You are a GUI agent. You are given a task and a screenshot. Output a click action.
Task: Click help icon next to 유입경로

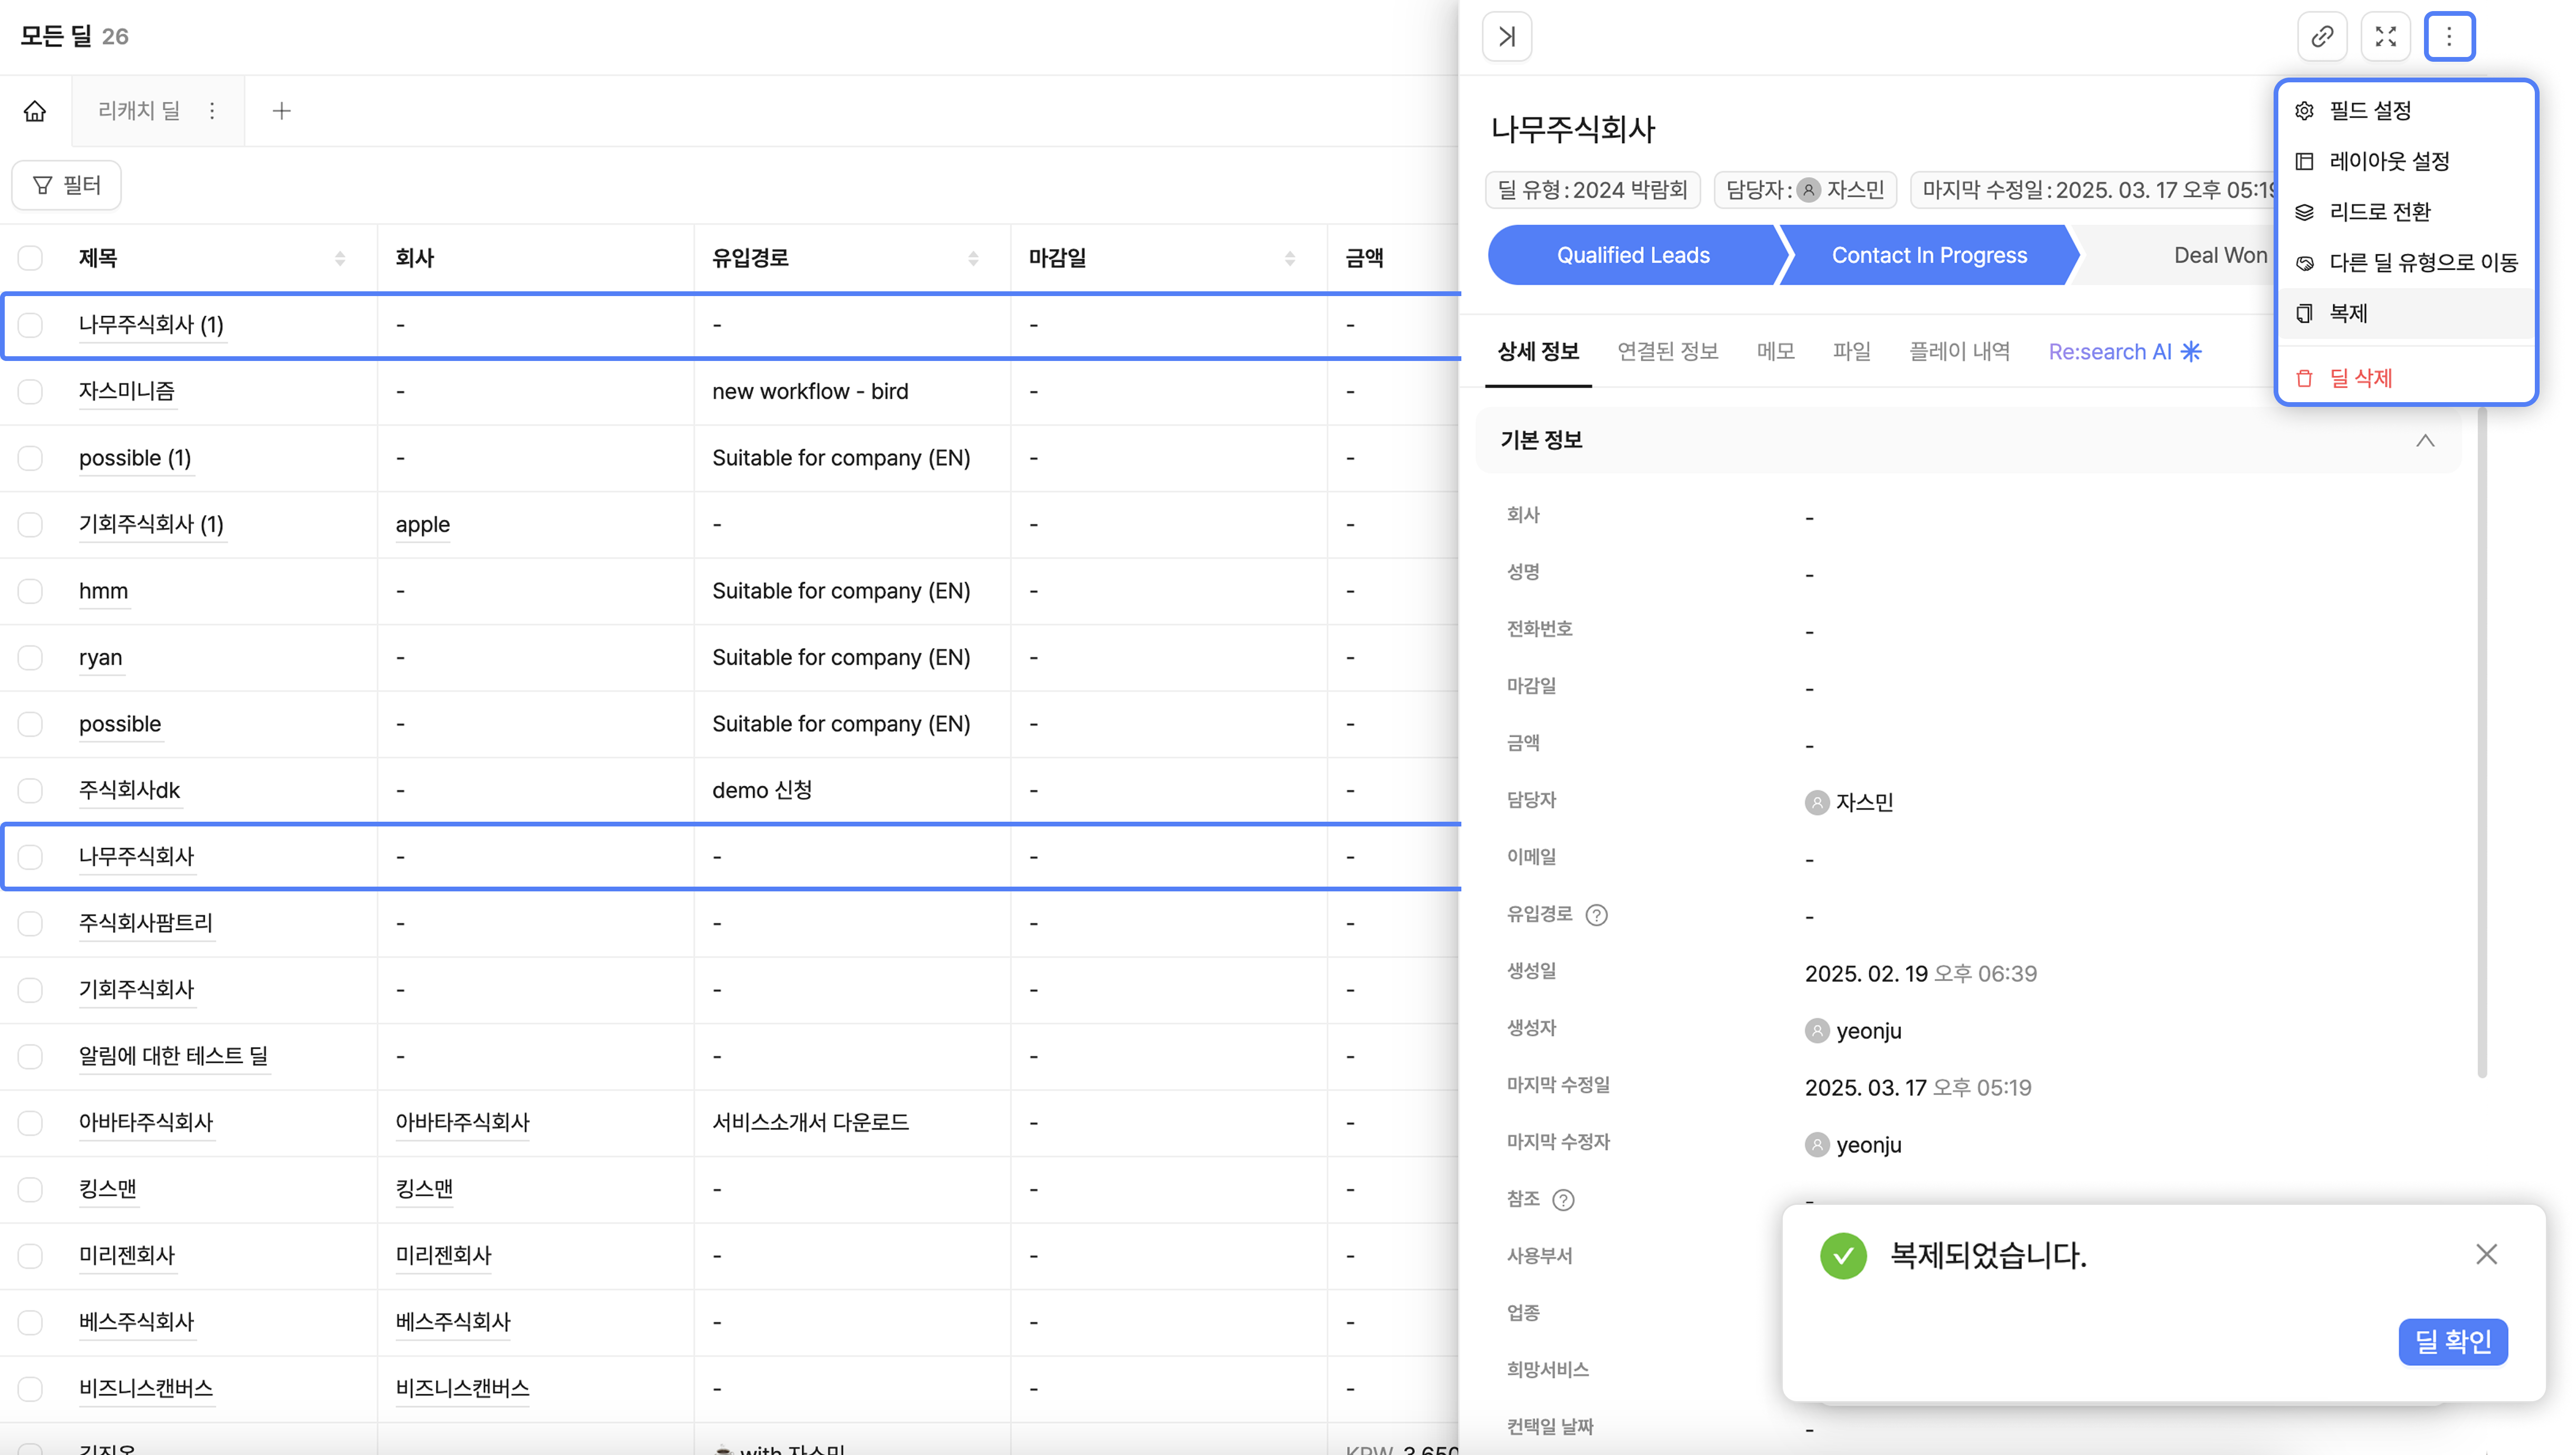coord(1596,914)
